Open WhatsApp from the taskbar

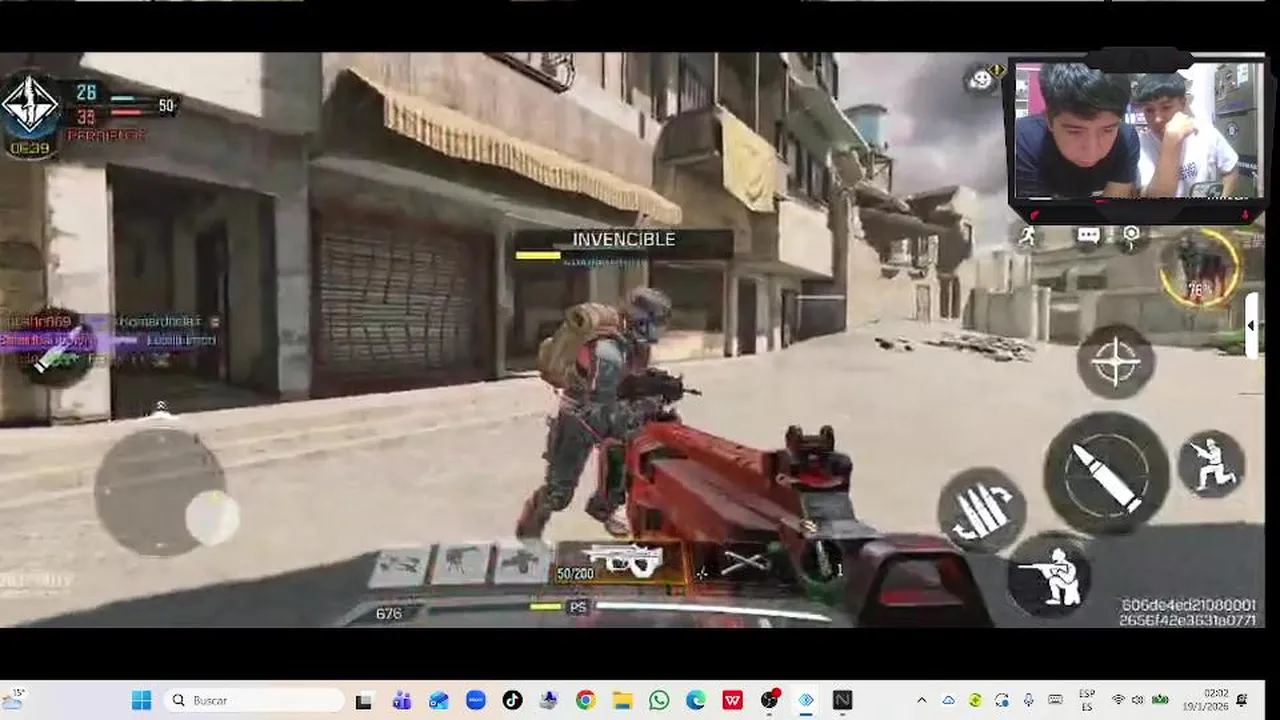pos(659,701)
